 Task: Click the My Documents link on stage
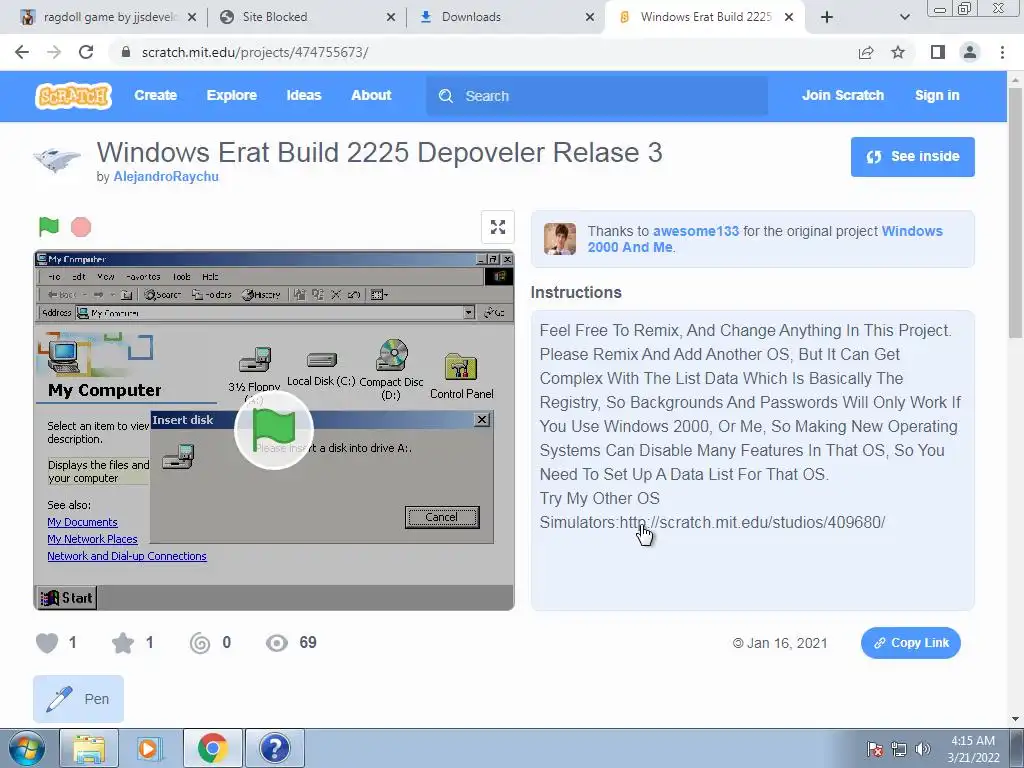click(82, 522)
